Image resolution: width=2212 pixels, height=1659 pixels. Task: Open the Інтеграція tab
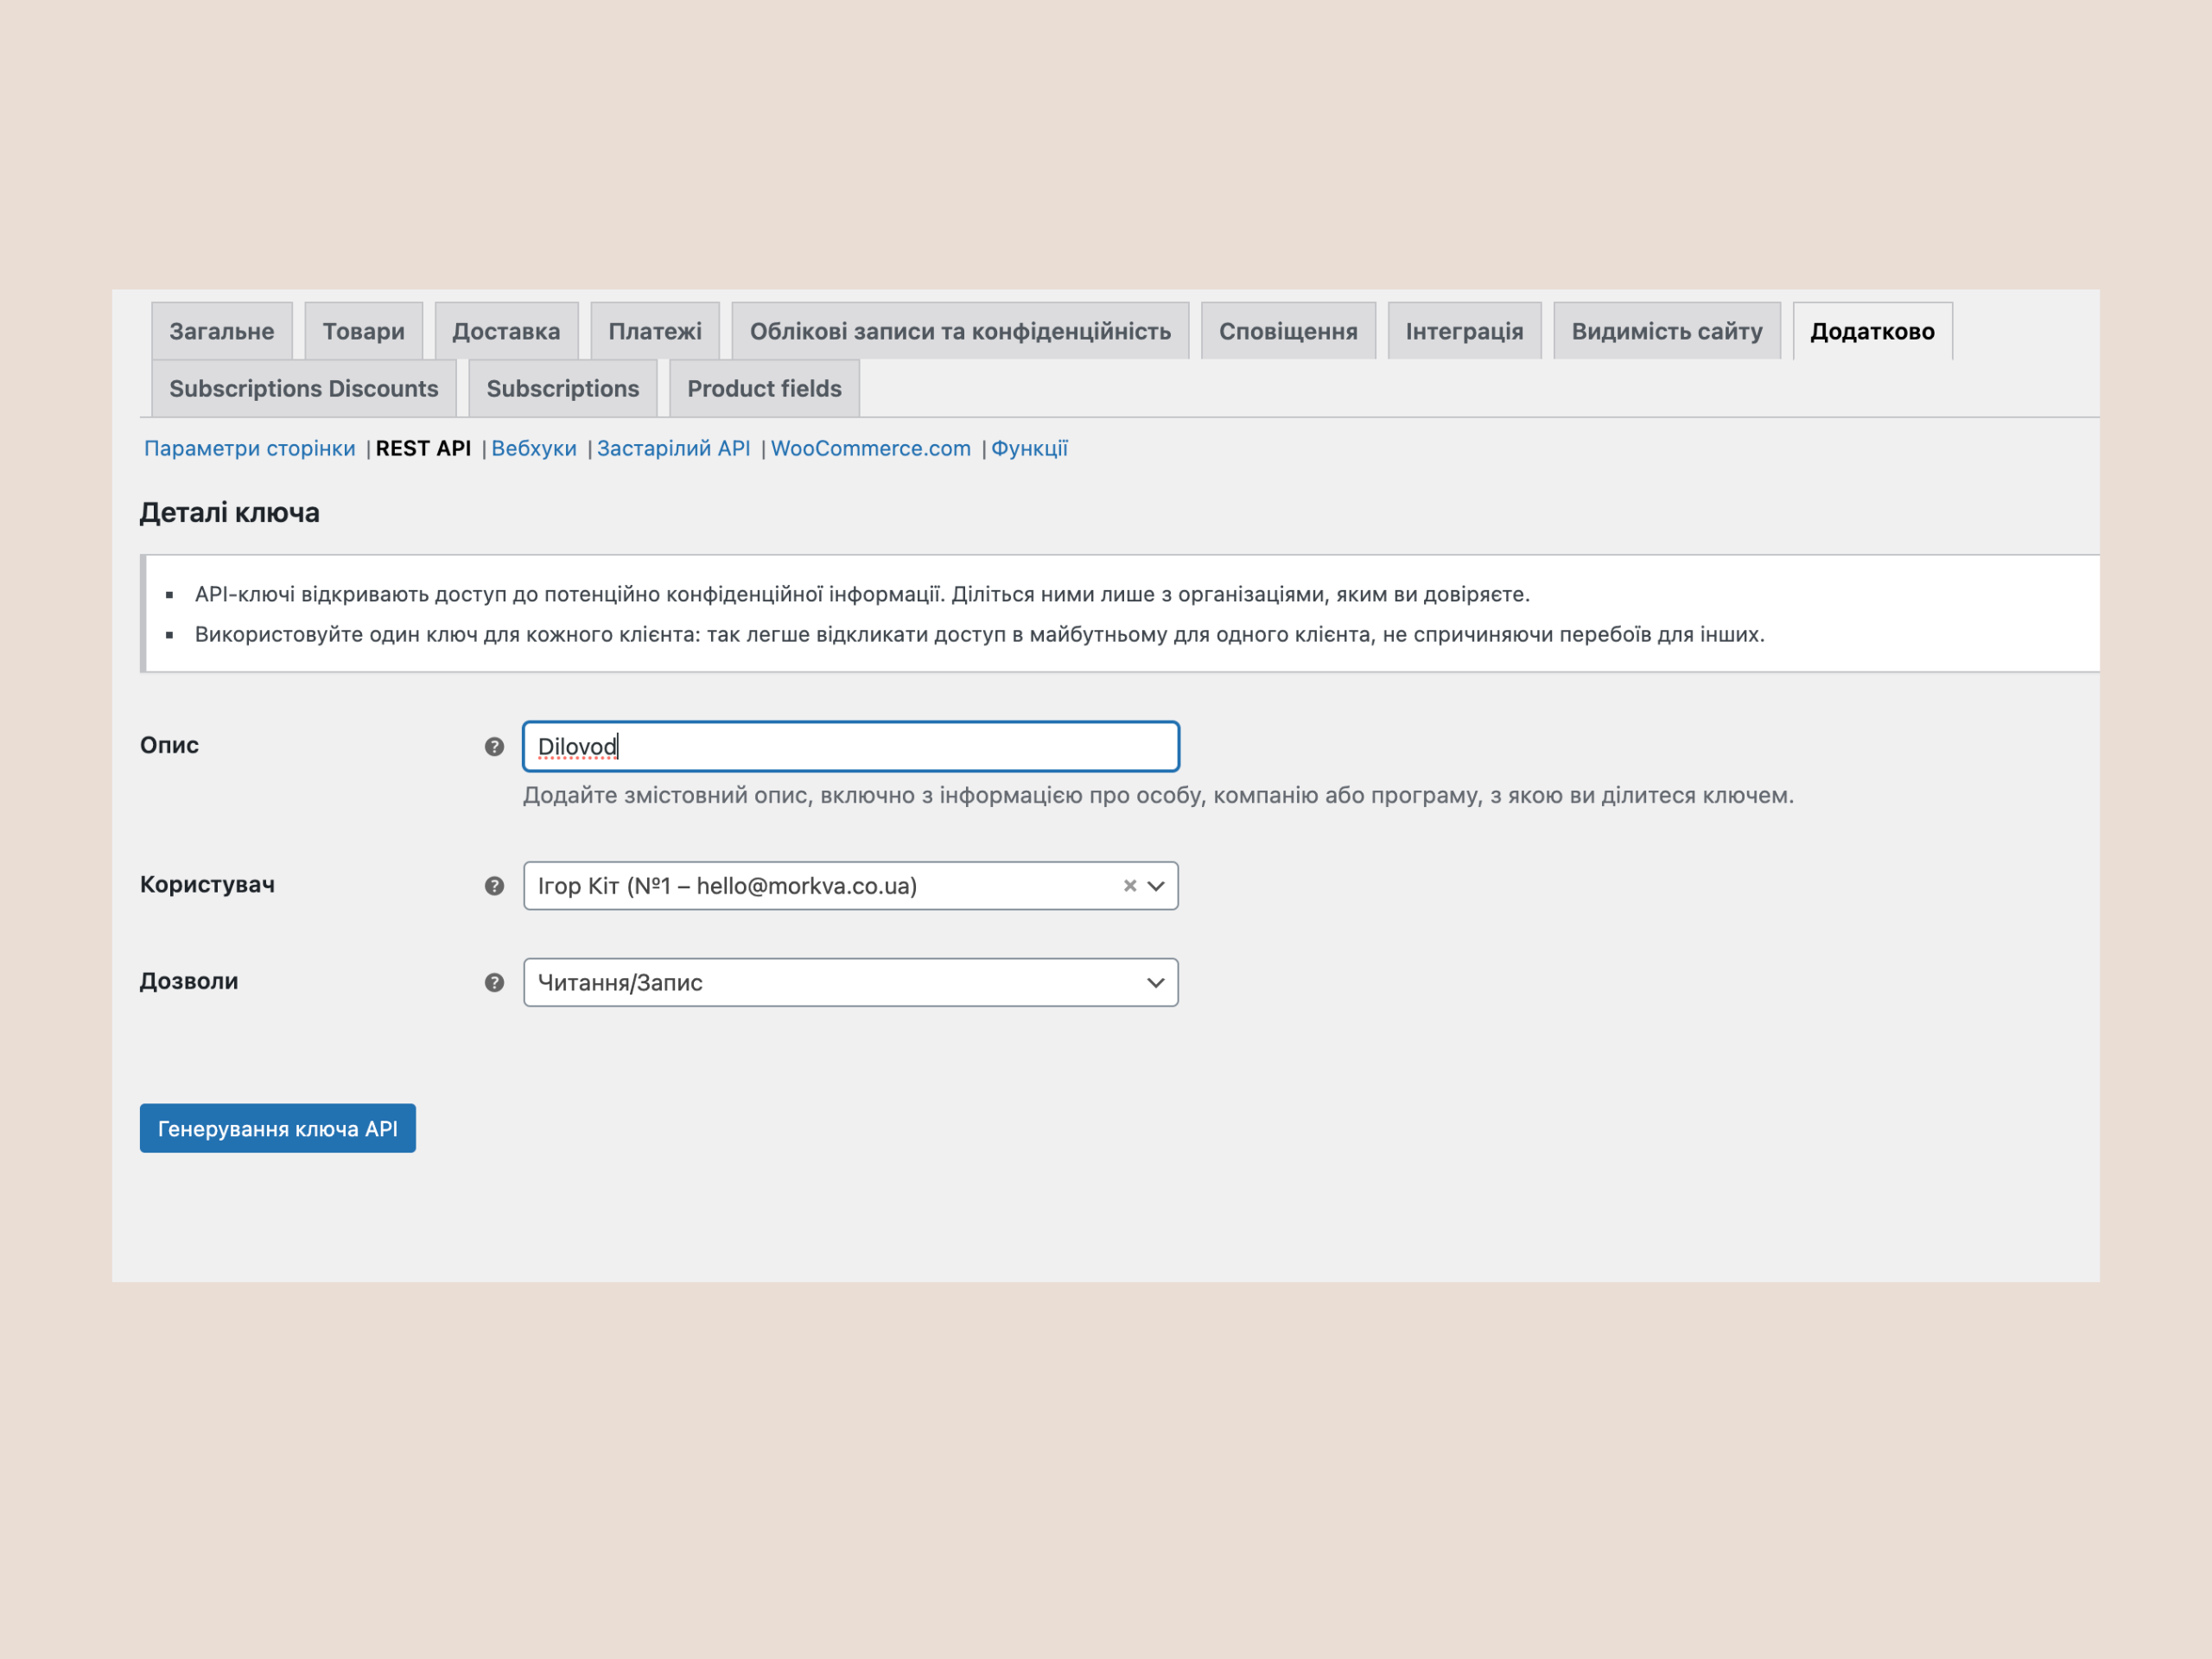tap(1464, 331)
